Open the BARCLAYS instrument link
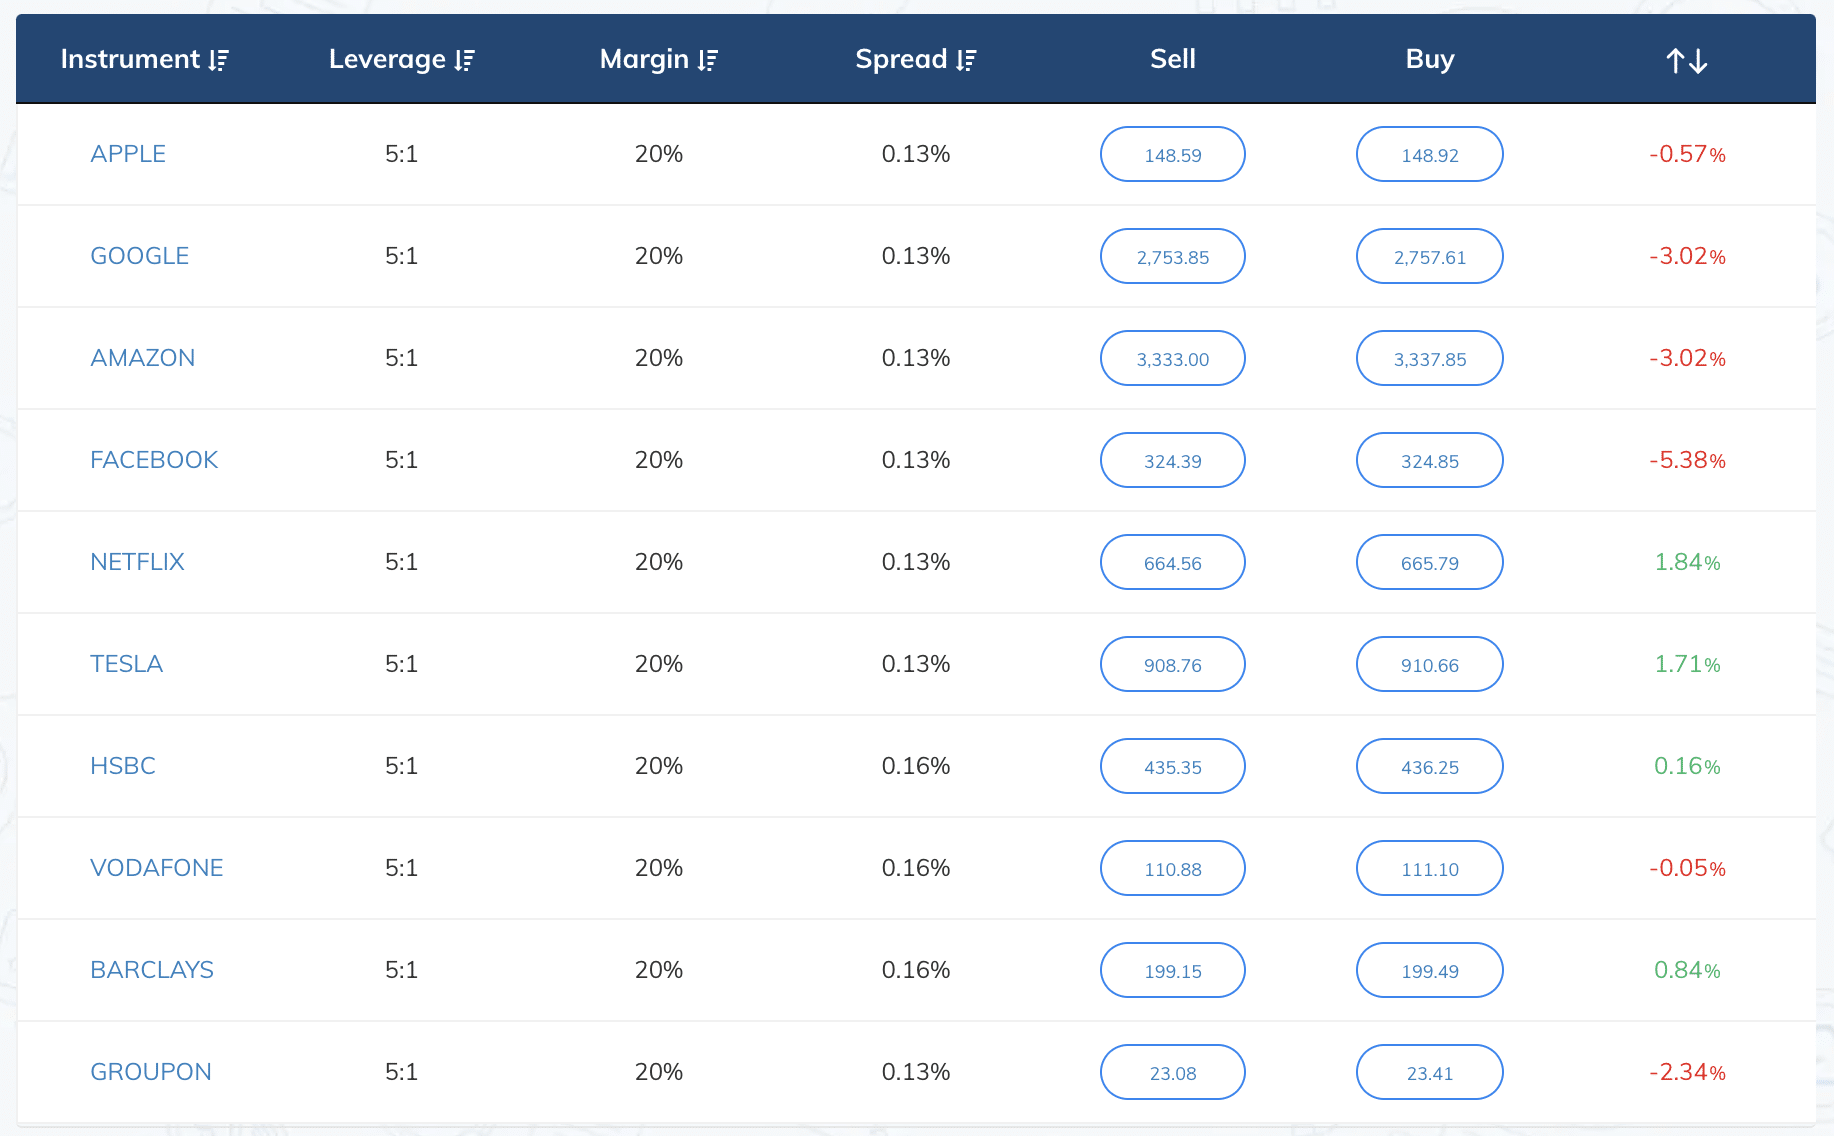1834x1136 pixels. [x=152, y=970]
